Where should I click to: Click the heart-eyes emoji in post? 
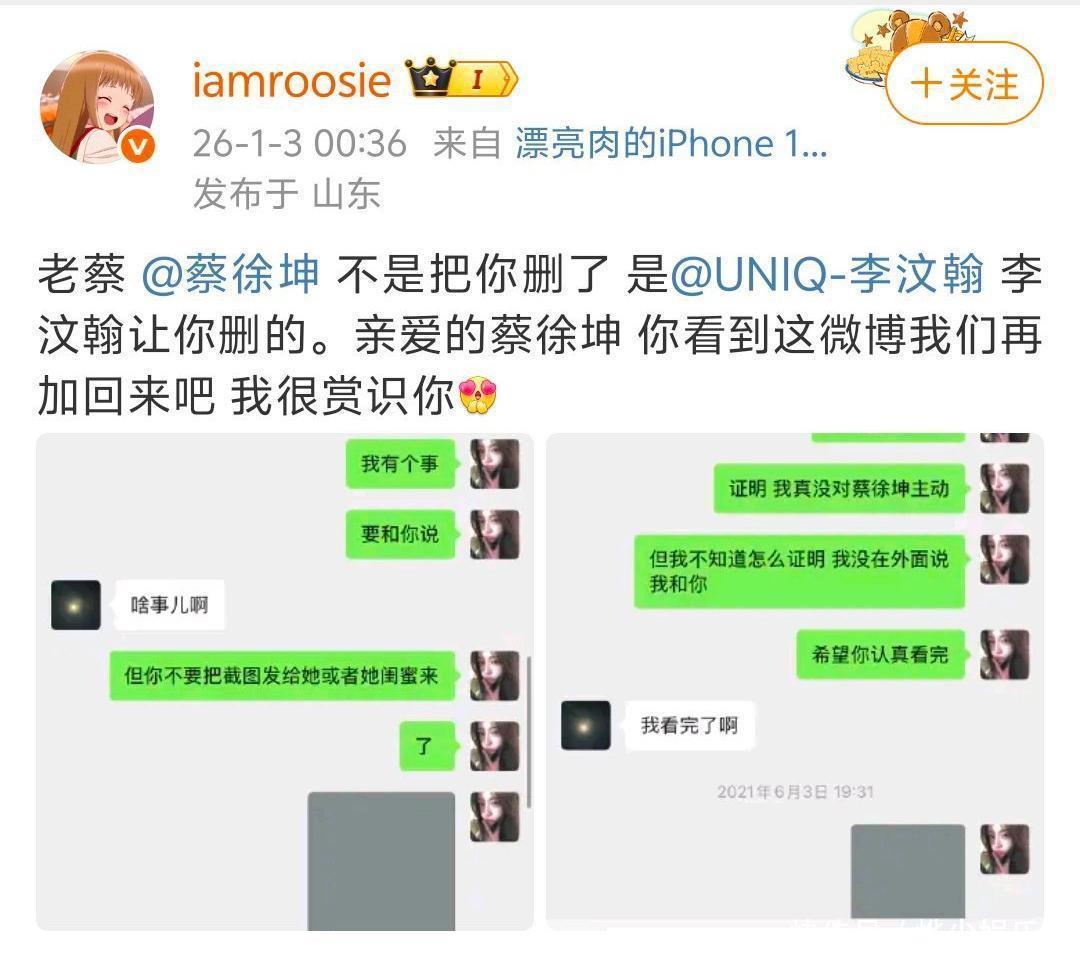477,395
